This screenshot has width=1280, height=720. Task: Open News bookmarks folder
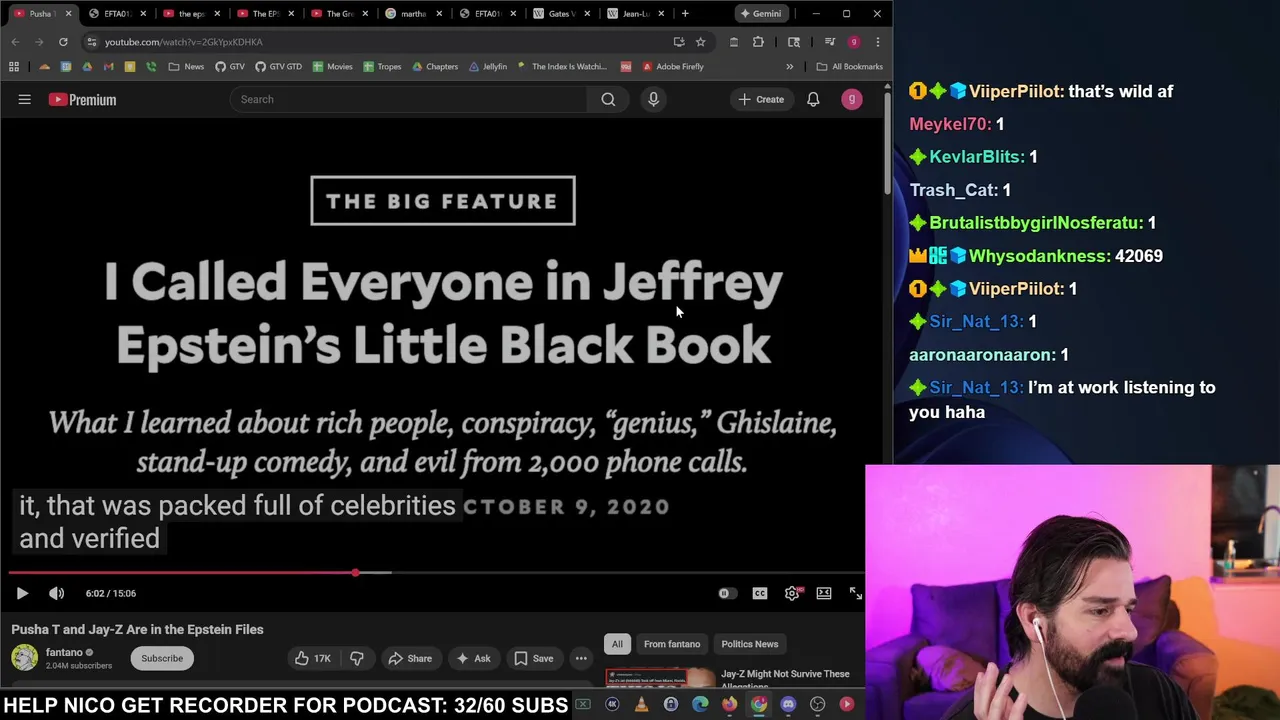186,67
